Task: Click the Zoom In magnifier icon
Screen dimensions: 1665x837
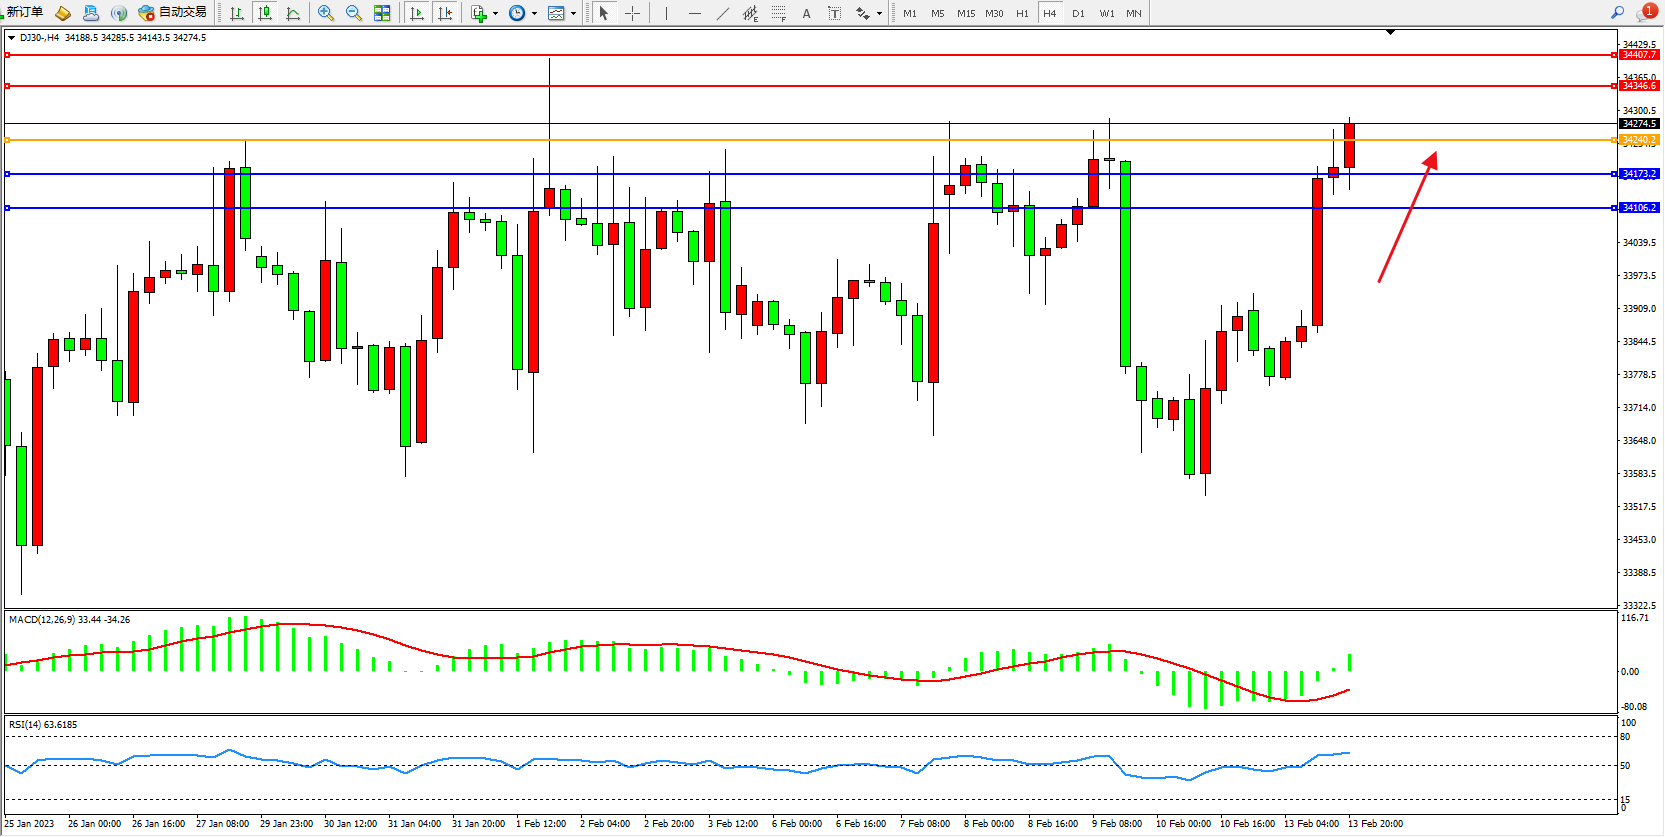Action: coord(325,13)
